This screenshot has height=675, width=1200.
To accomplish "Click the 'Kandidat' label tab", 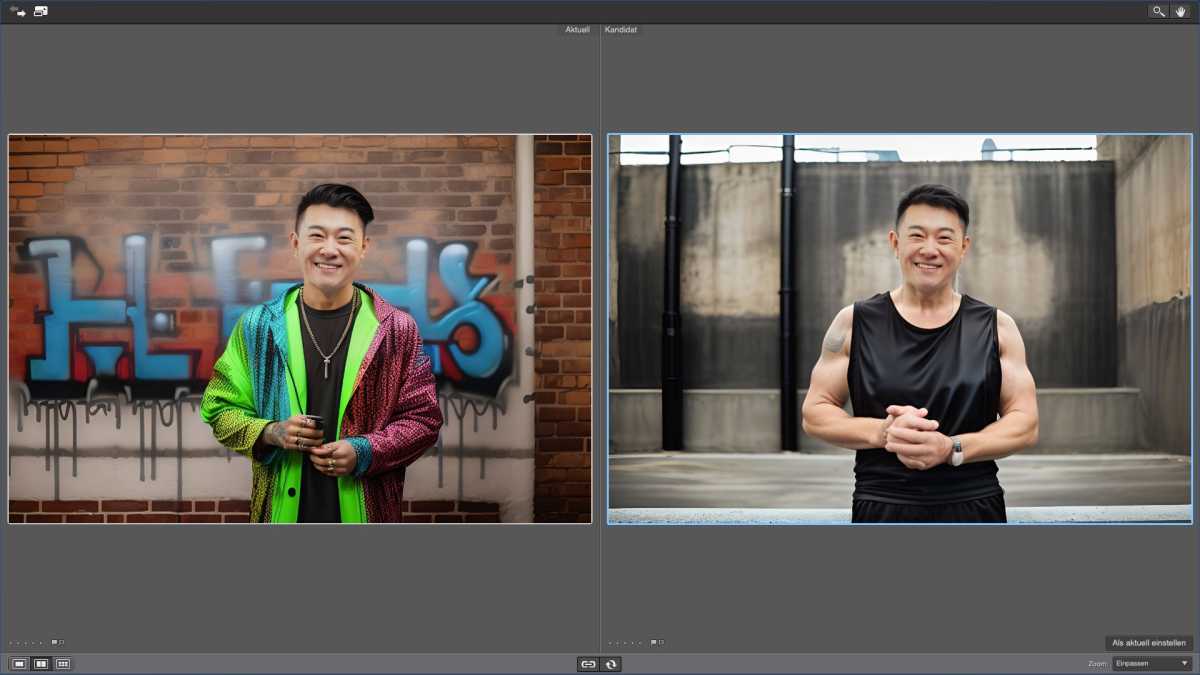I will [621, 30].
